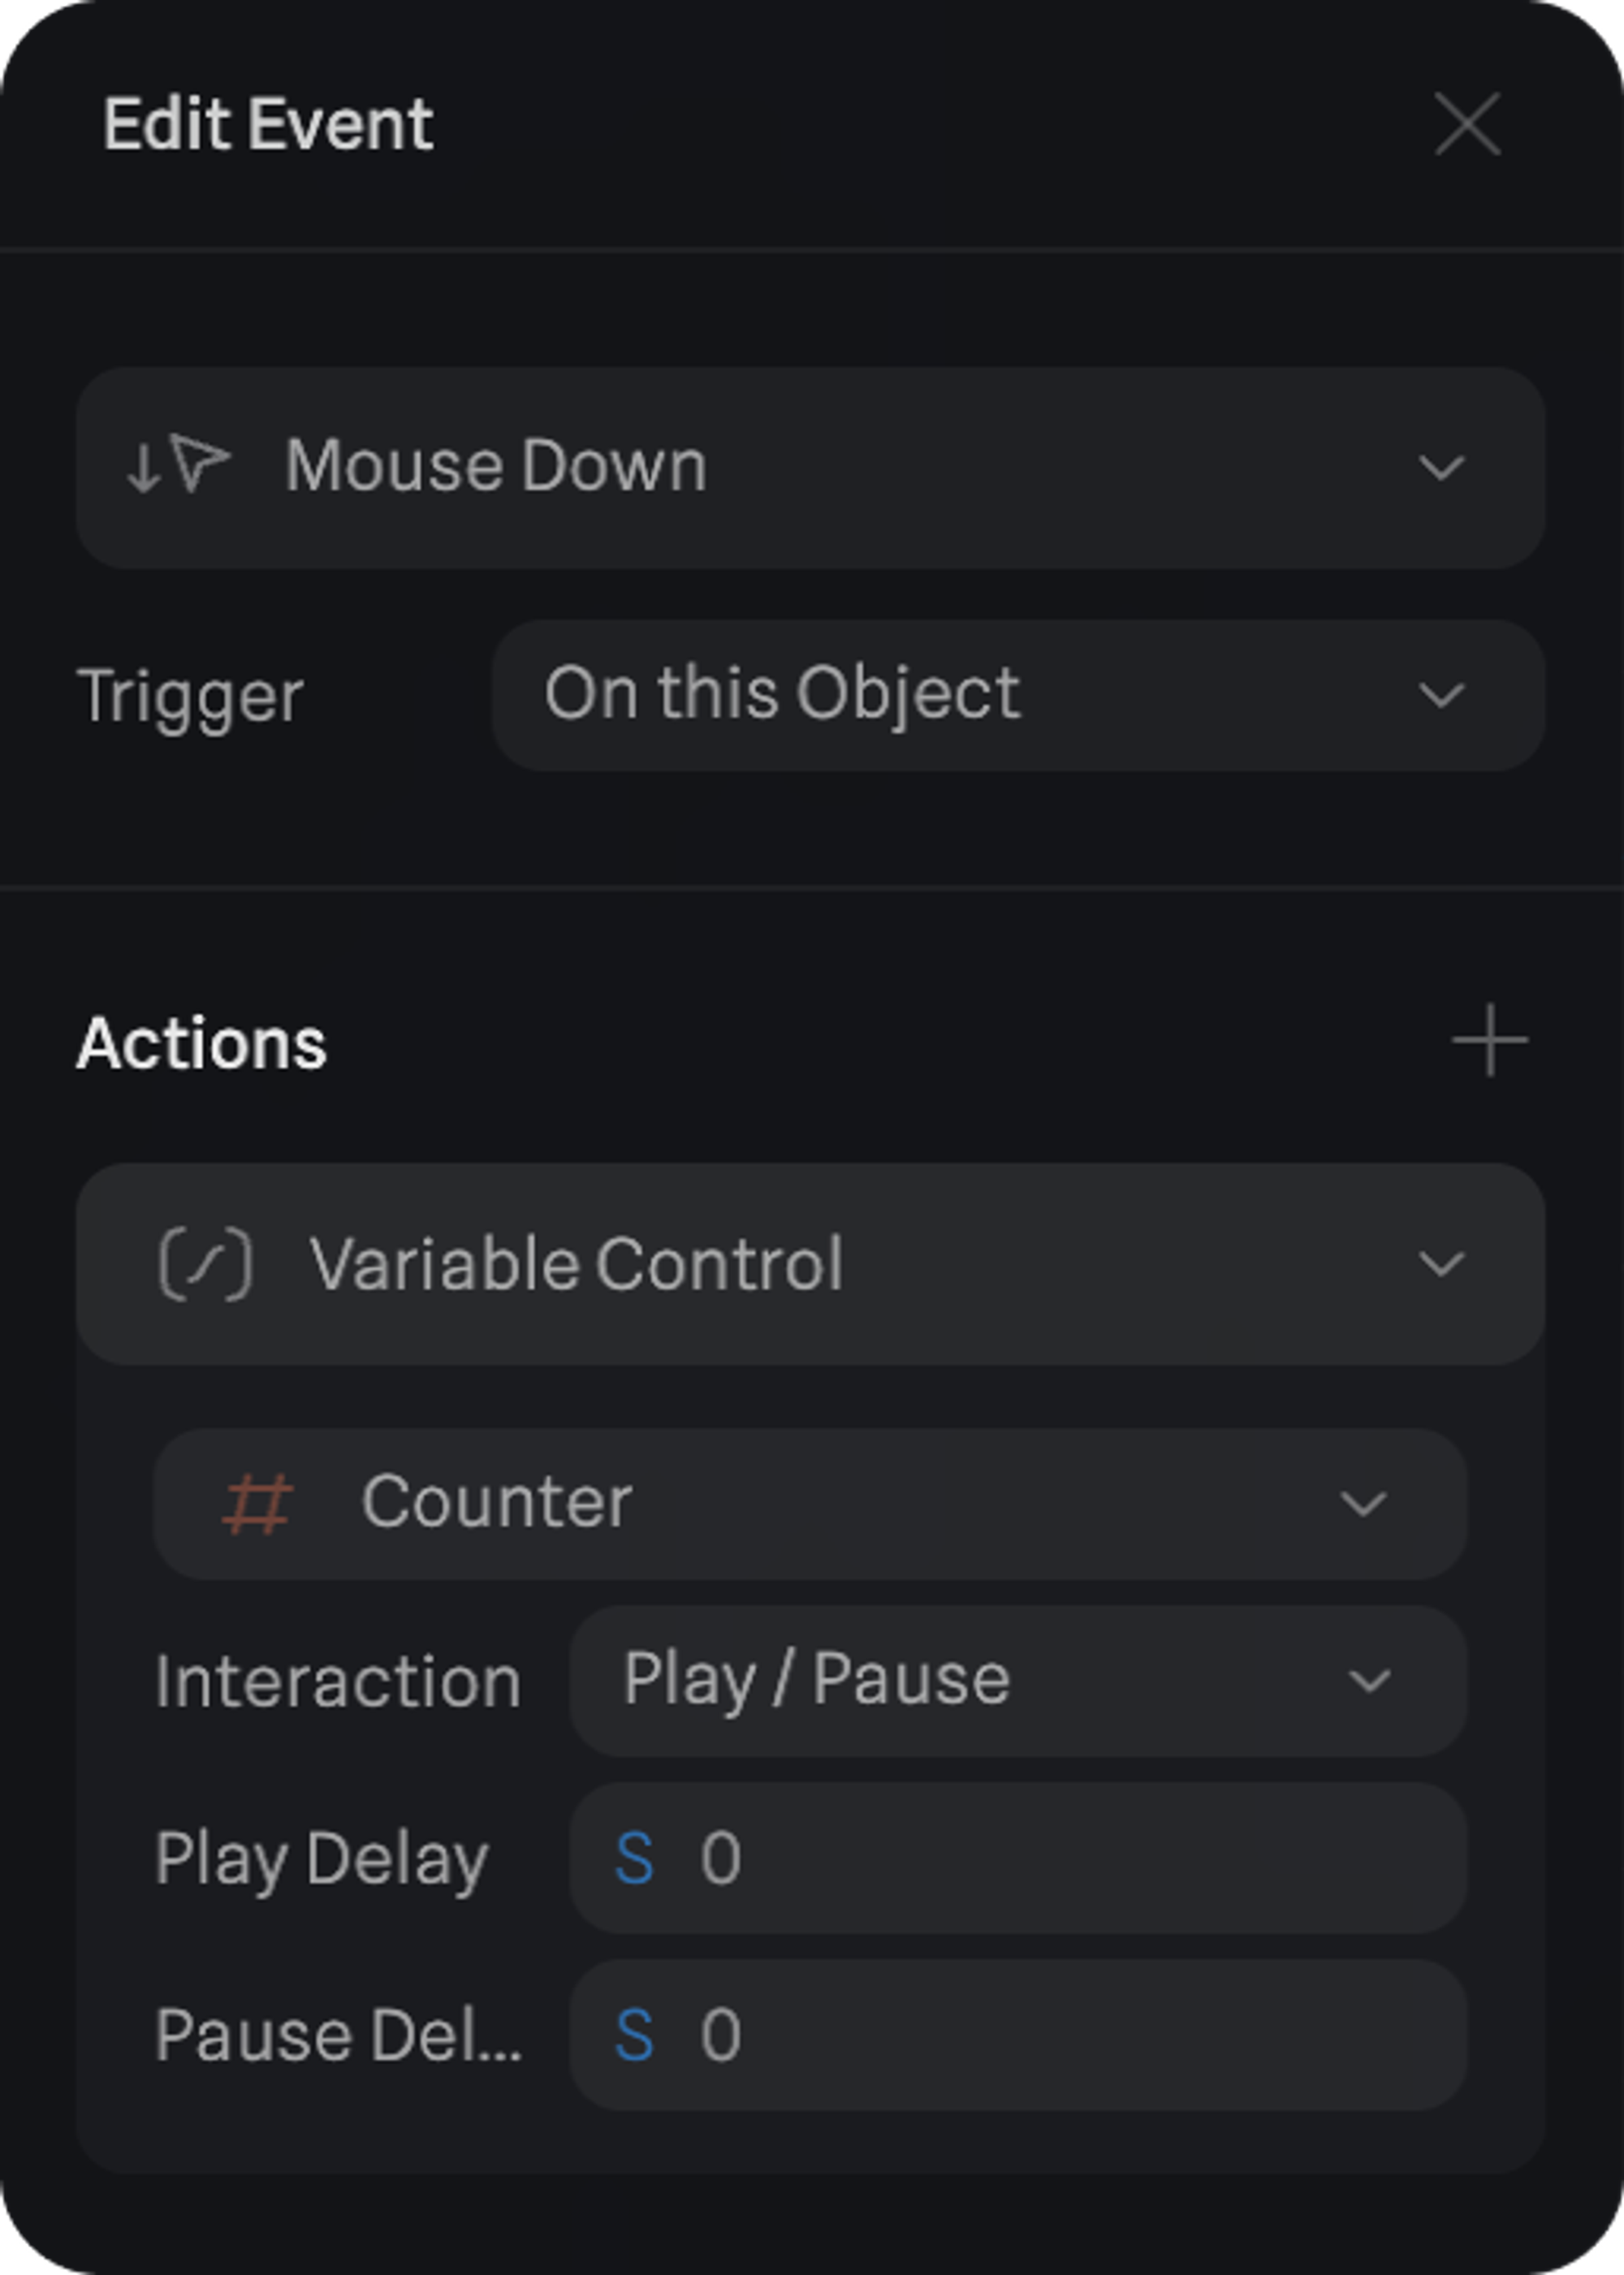The width and height of the screenshot is (1624, 2275).
Task: Click the Variable Control bracket icon
Action: point(205,1265)
